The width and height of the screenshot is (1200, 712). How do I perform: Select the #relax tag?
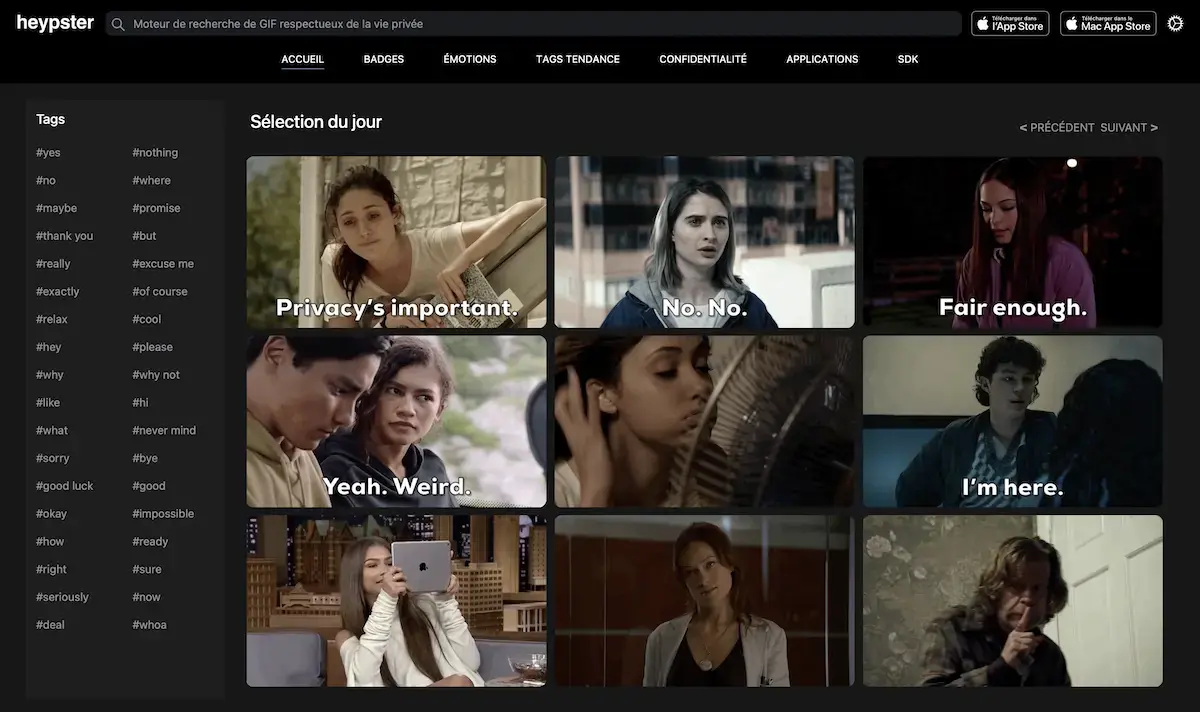51,320
